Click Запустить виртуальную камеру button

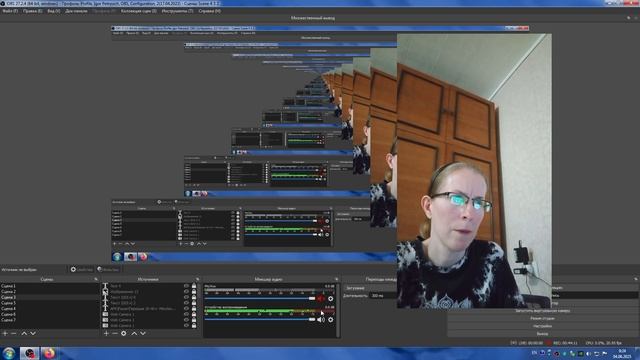[542, 311]
